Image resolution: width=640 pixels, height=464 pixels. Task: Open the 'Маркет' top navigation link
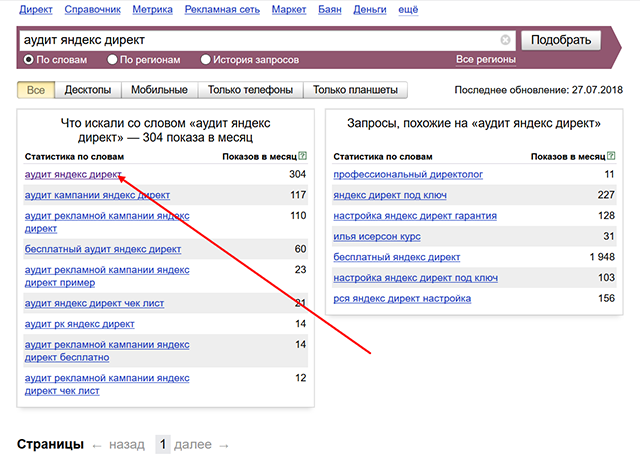[289, 9]
